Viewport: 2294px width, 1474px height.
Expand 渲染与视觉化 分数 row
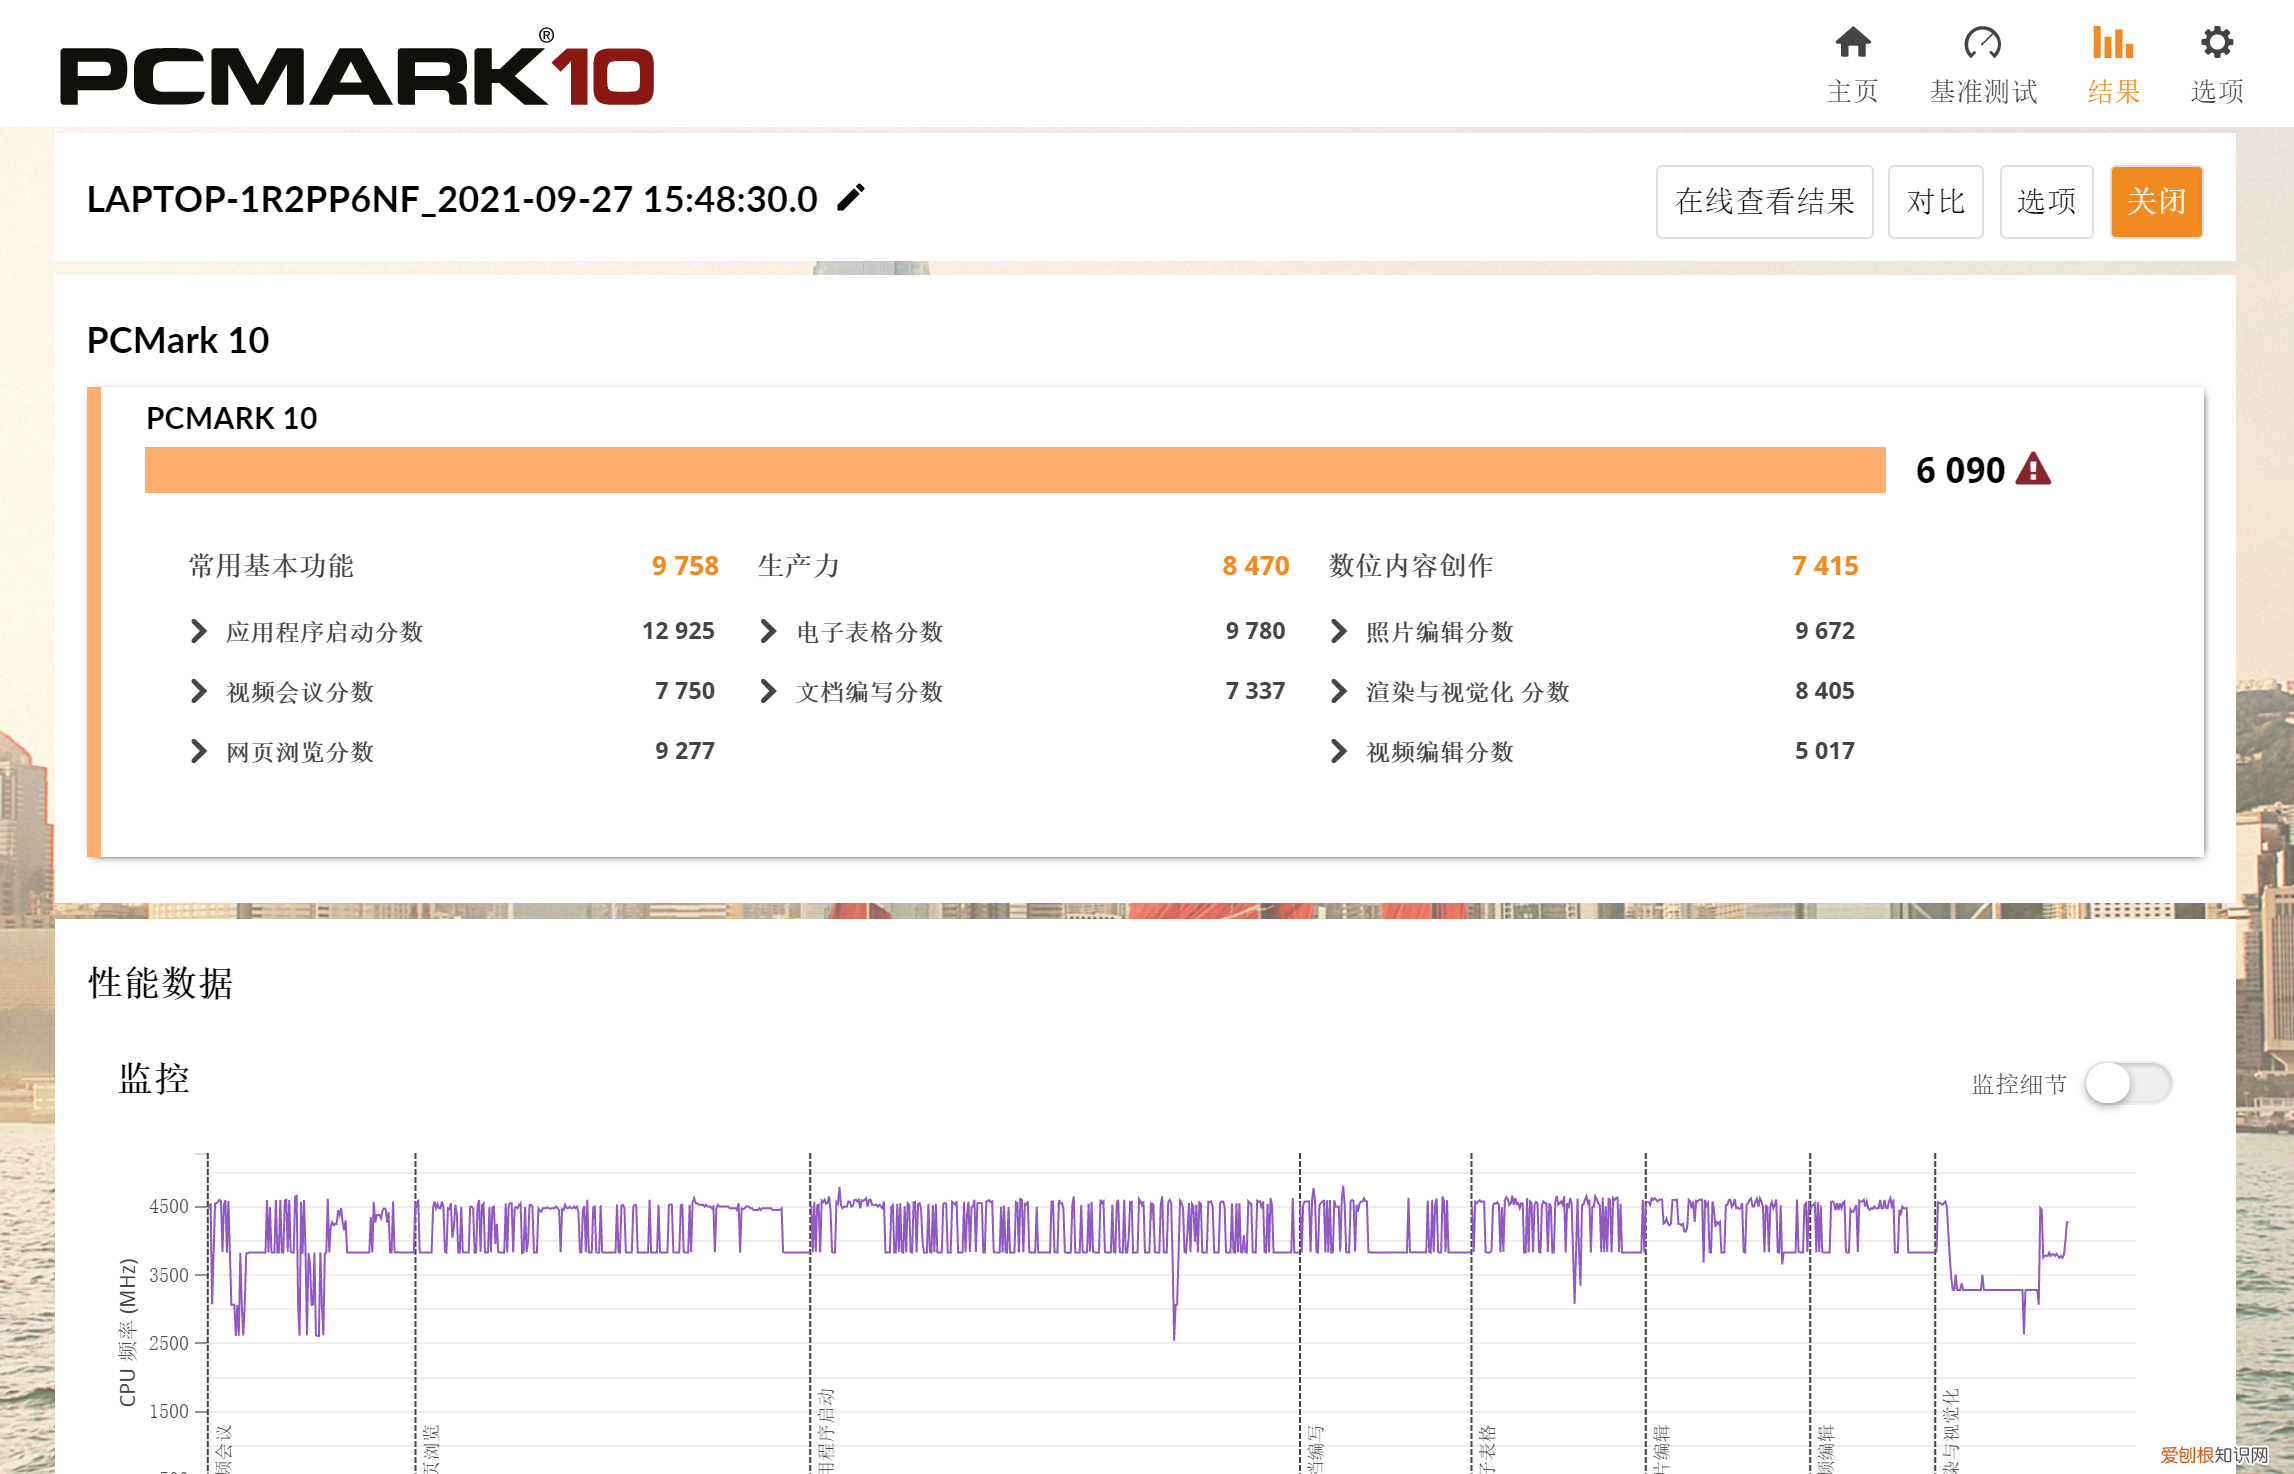pos(1339,691)
